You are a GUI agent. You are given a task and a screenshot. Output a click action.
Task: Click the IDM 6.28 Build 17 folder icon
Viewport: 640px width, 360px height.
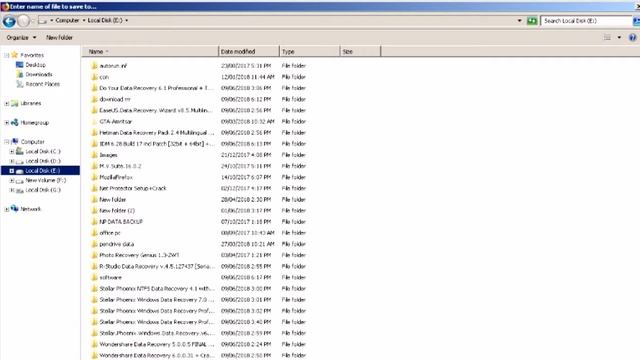pos(94,144)
